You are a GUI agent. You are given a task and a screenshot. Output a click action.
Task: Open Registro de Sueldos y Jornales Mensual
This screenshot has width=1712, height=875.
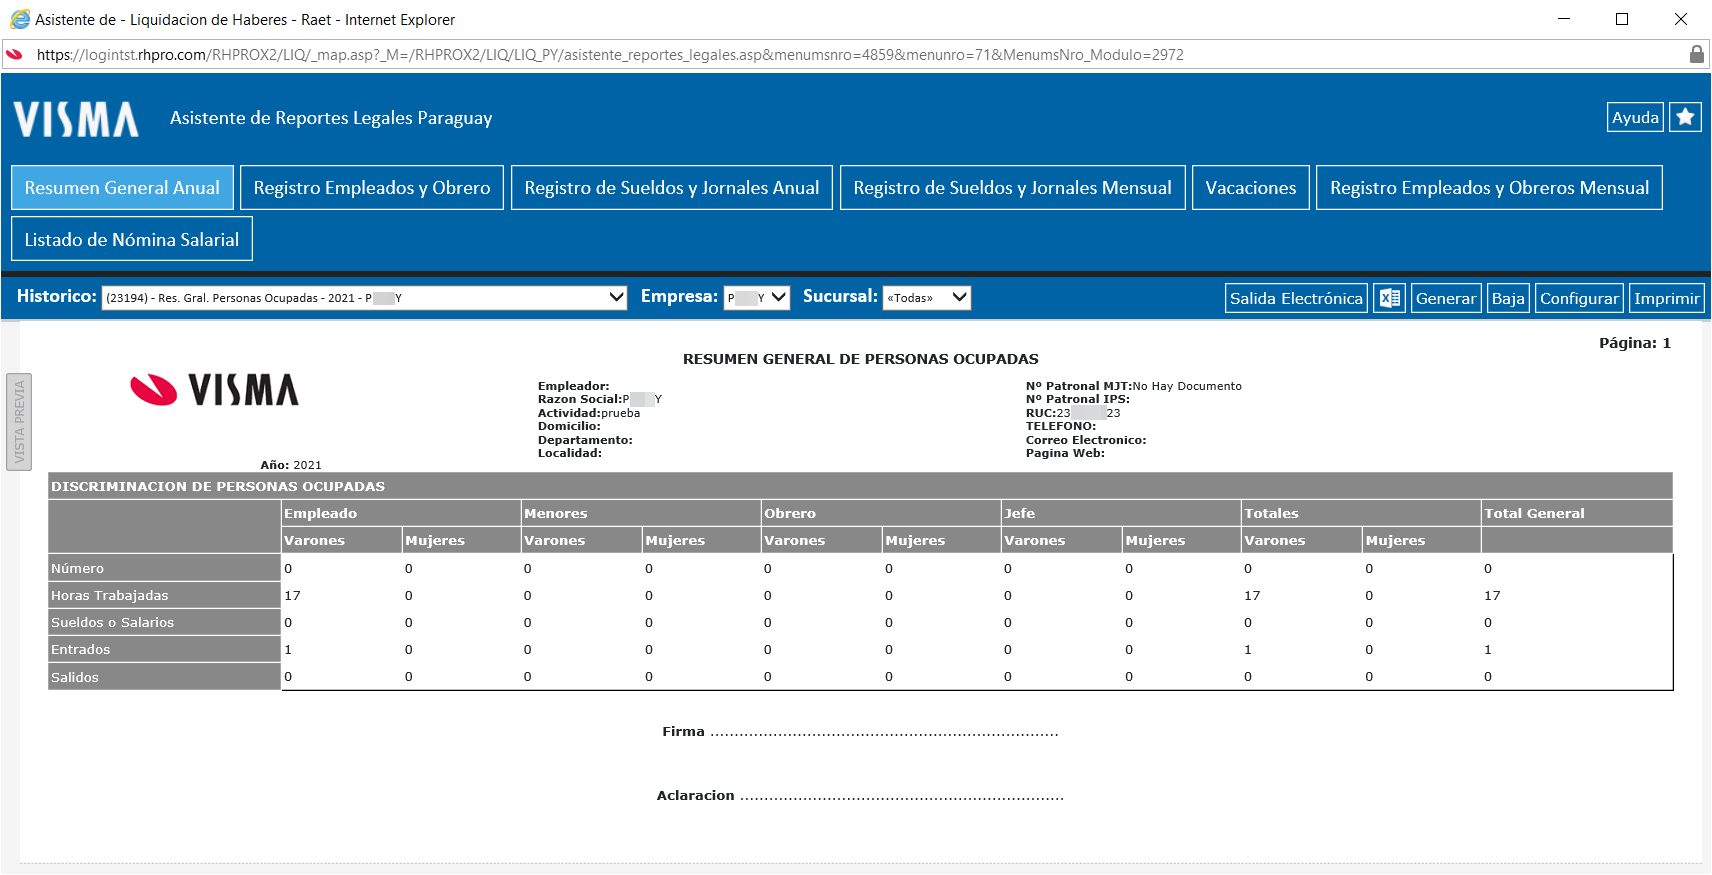[x=1012, y=187]
